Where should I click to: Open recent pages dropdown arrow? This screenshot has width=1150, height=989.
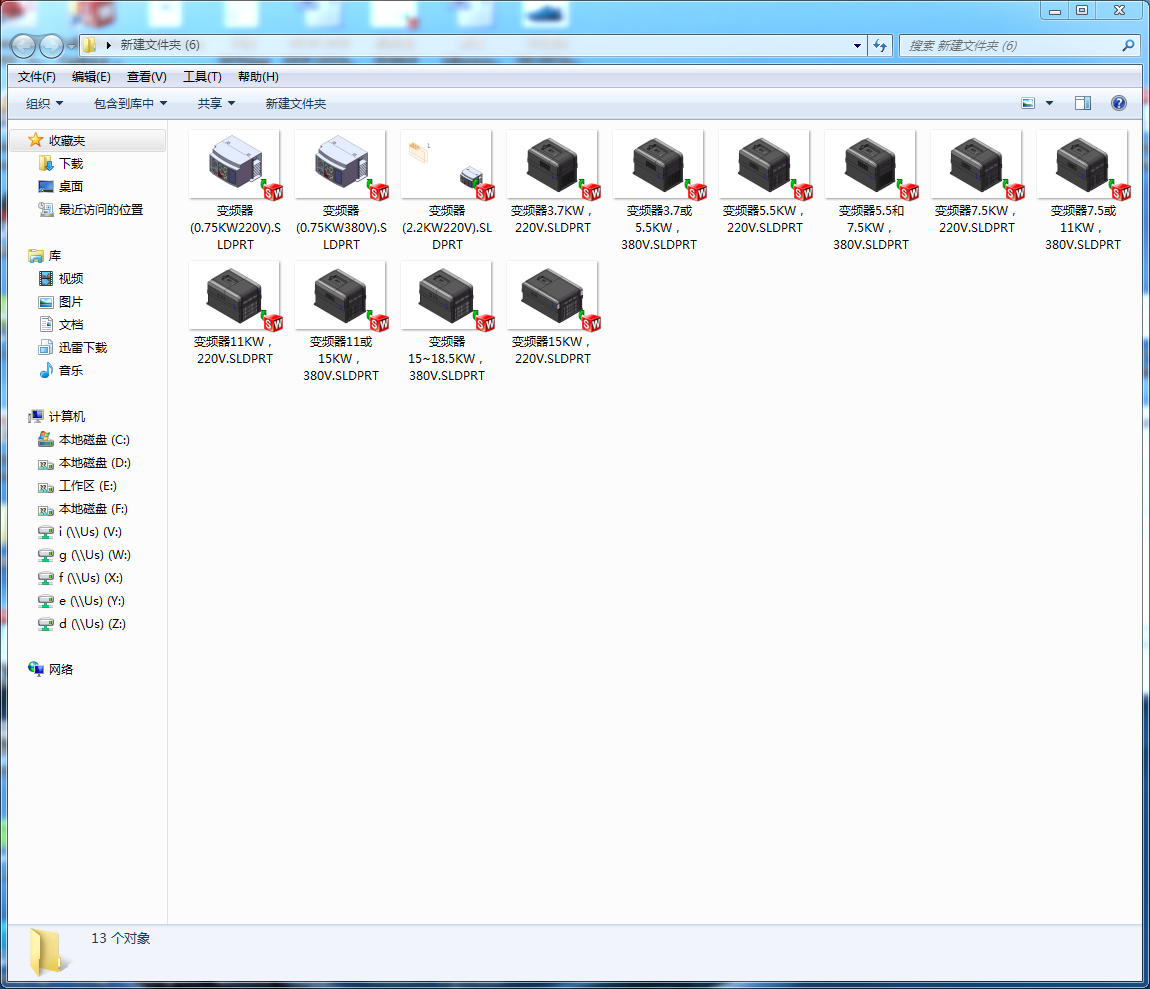(x=71, y=45)
